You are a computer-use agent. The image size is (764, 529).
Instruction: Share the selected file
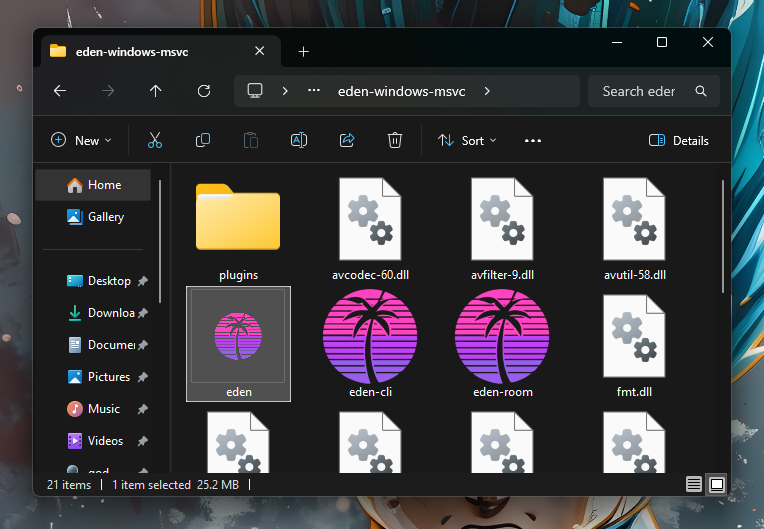tap(346, 140)
